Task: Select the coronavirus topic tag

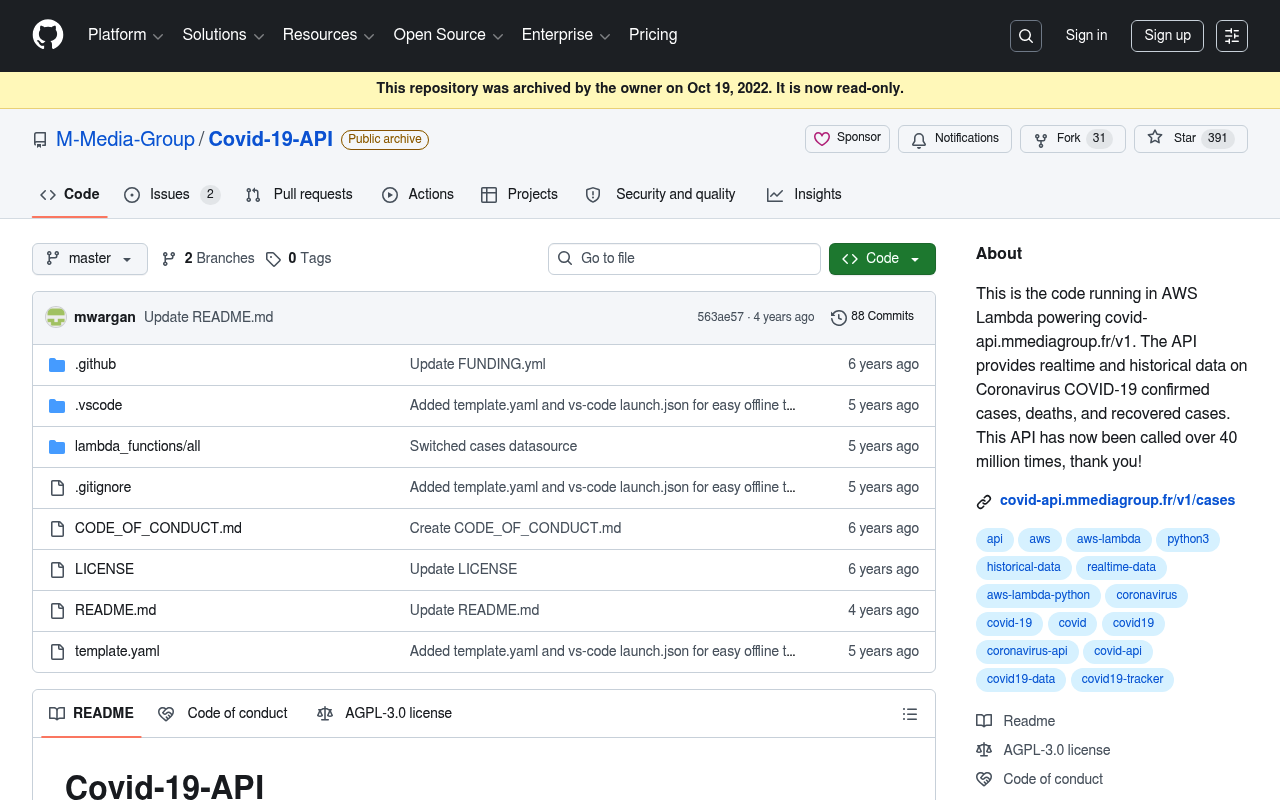Action: pos(1147,596)
